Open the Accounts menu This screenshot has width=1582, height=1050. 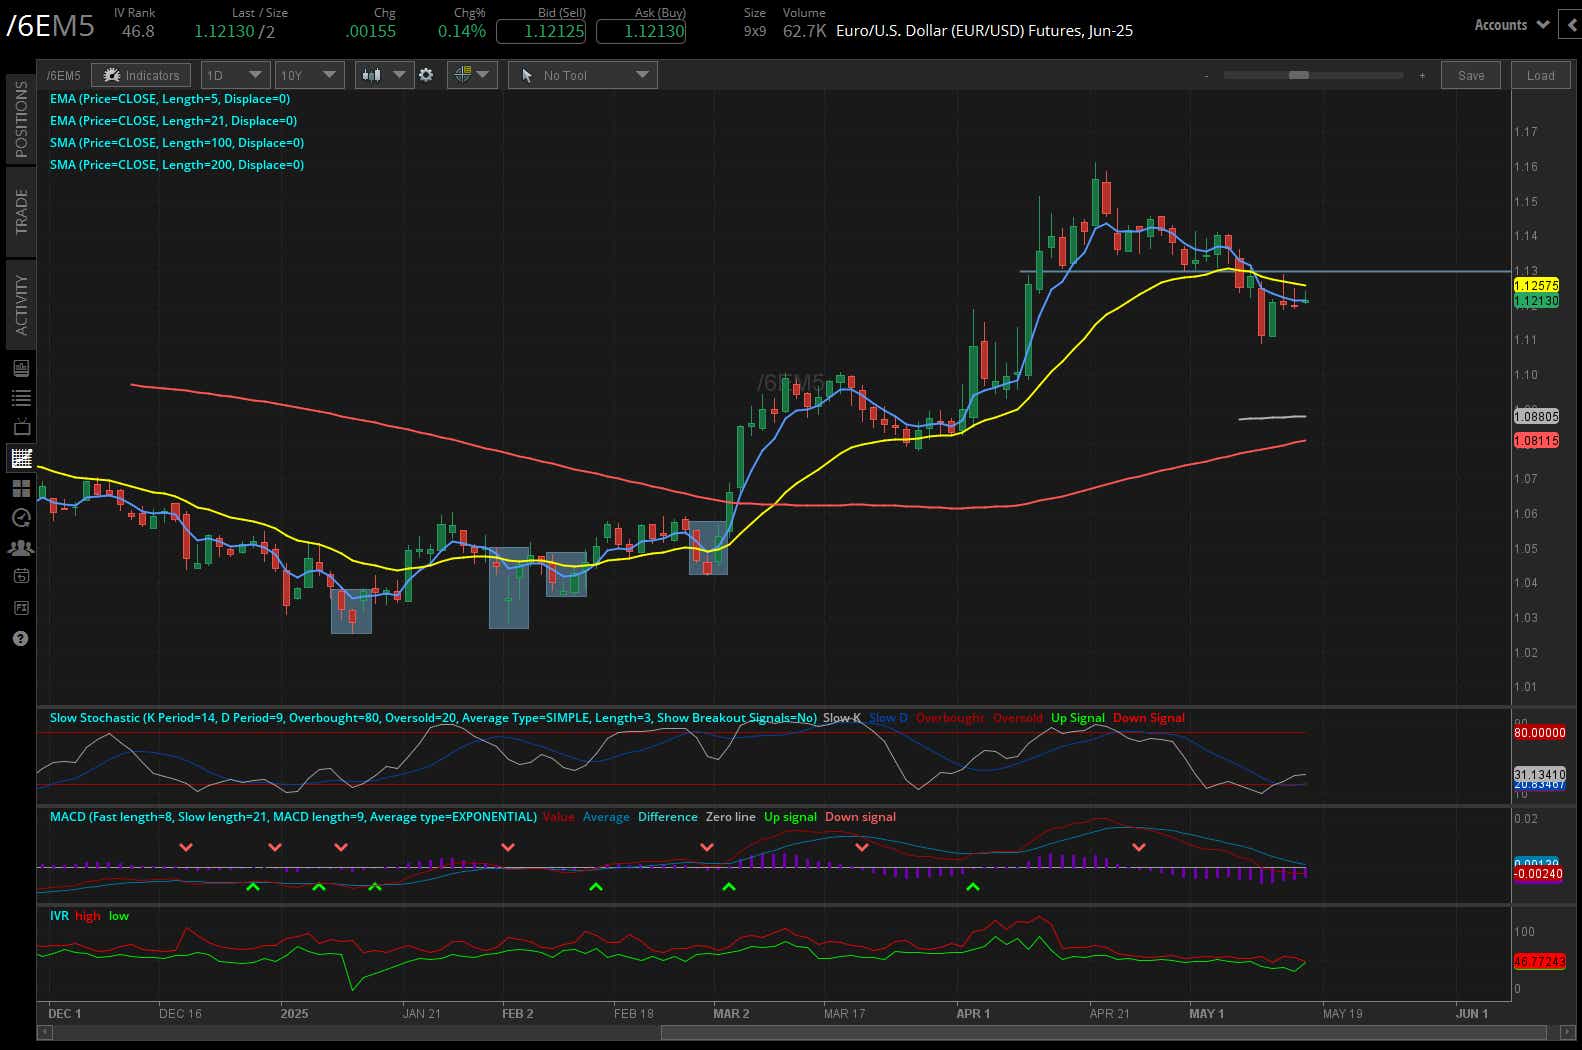point(1511,25)
